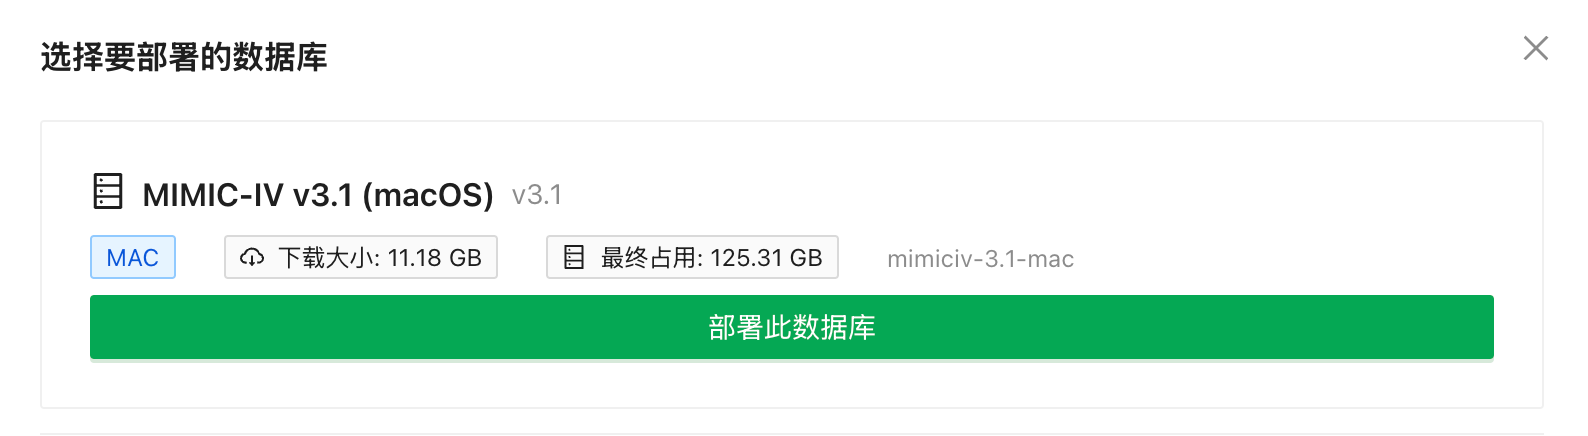This screenshot has width=1588, height=436.
Task: Click the mimiciv-3.1-mac identifier text
Action: [x=980, y=259]
